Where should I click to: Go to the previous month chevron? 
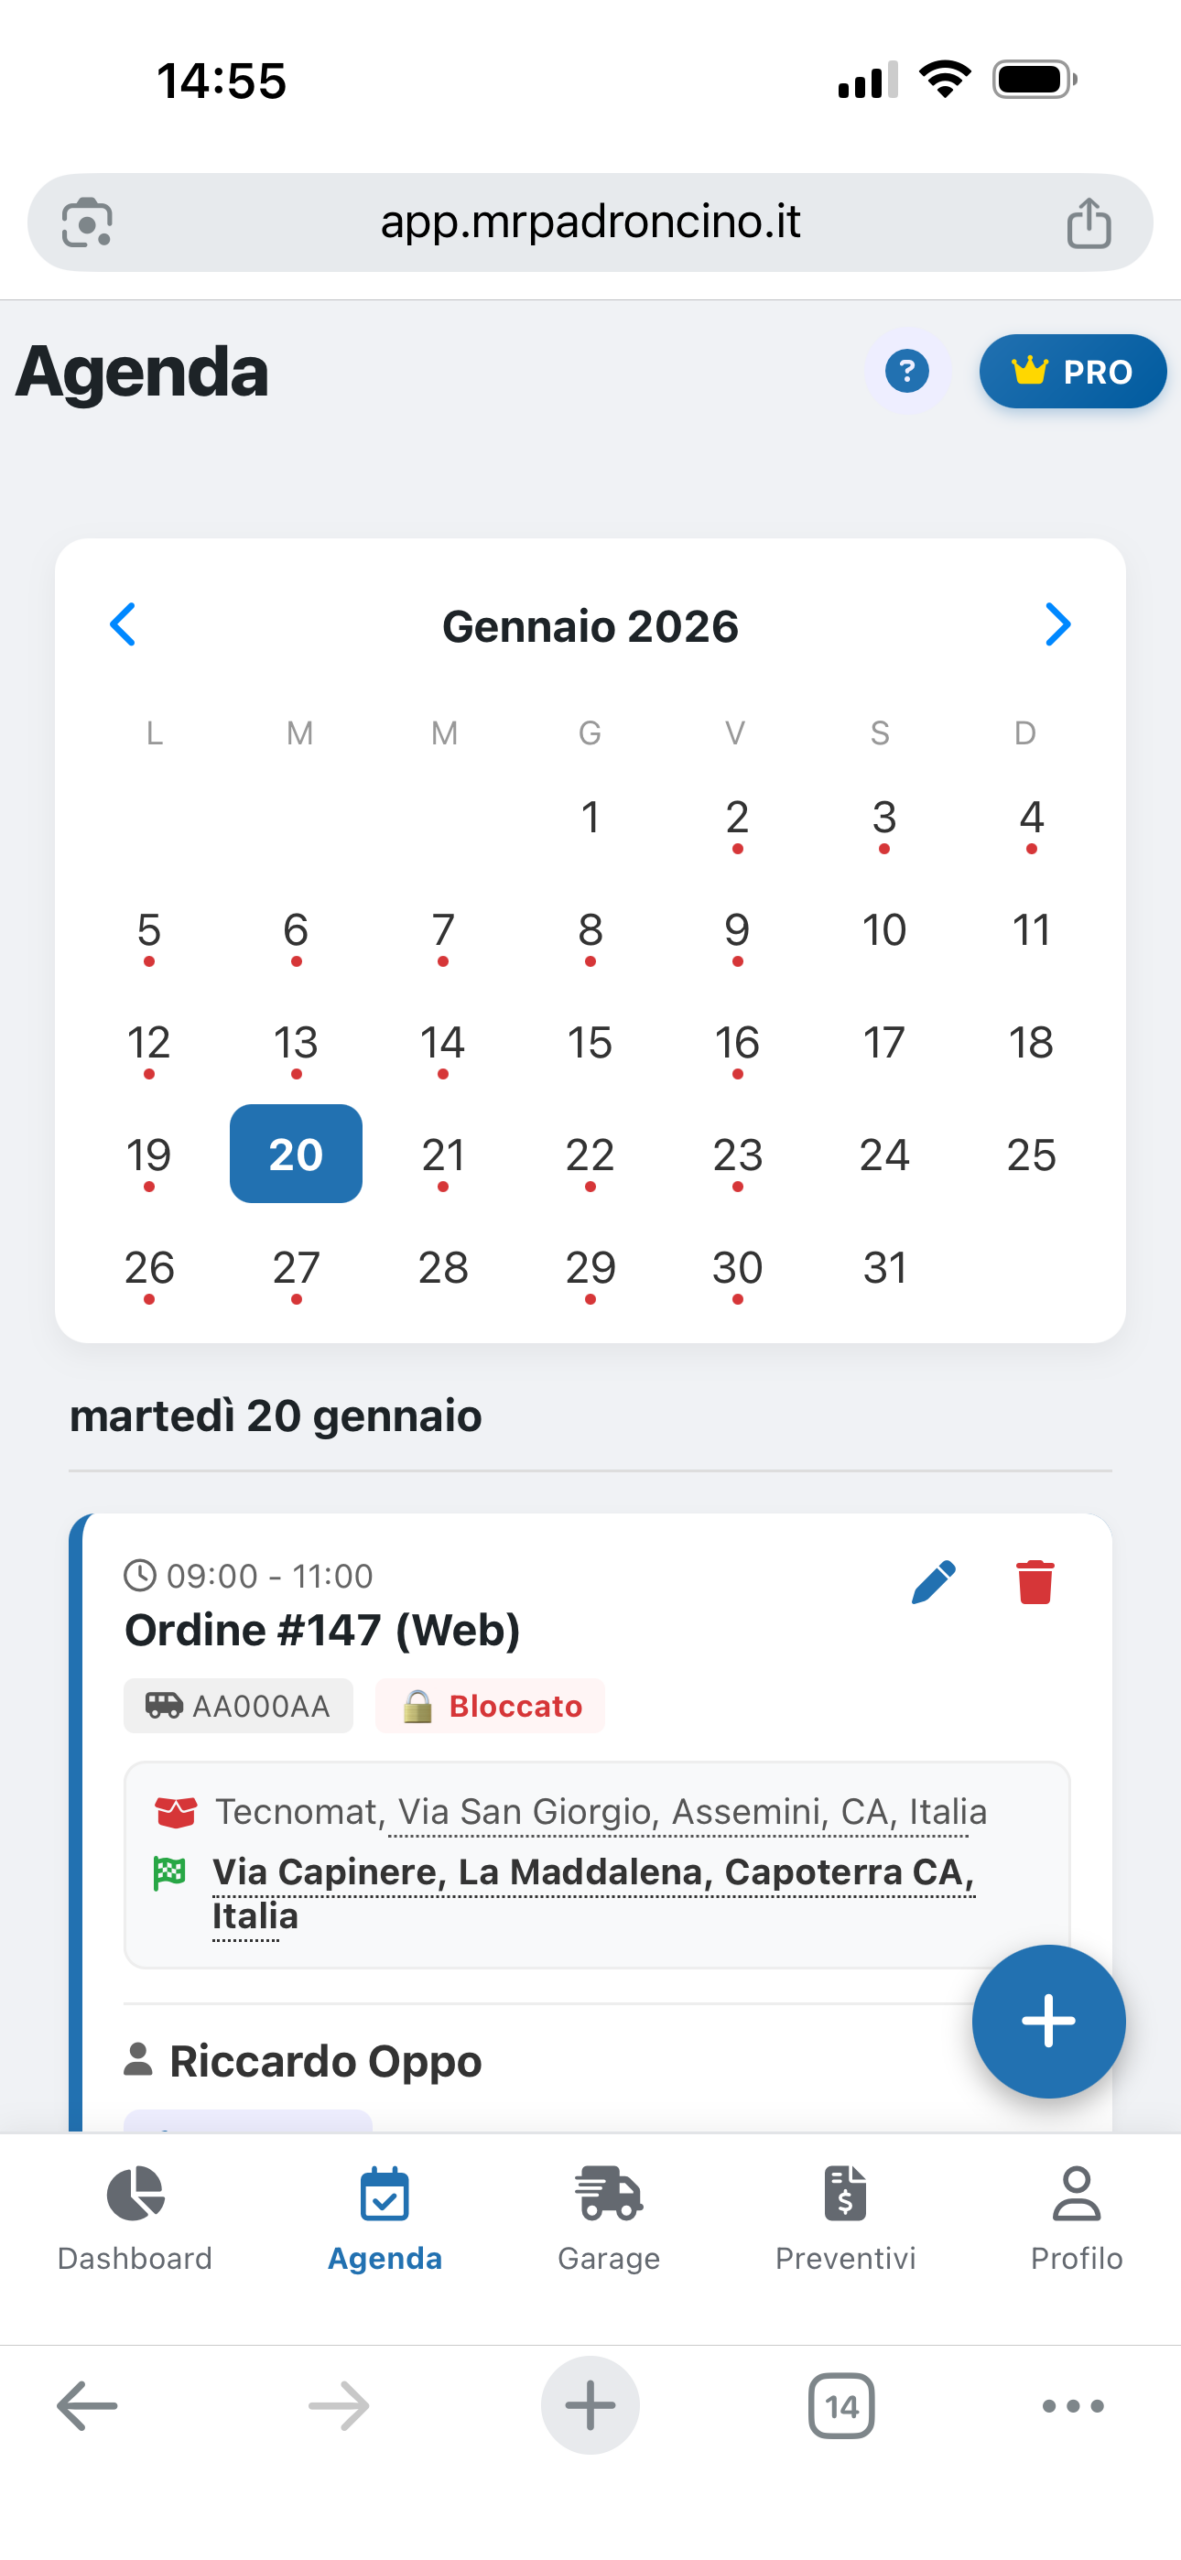click(x=123, y=625)
